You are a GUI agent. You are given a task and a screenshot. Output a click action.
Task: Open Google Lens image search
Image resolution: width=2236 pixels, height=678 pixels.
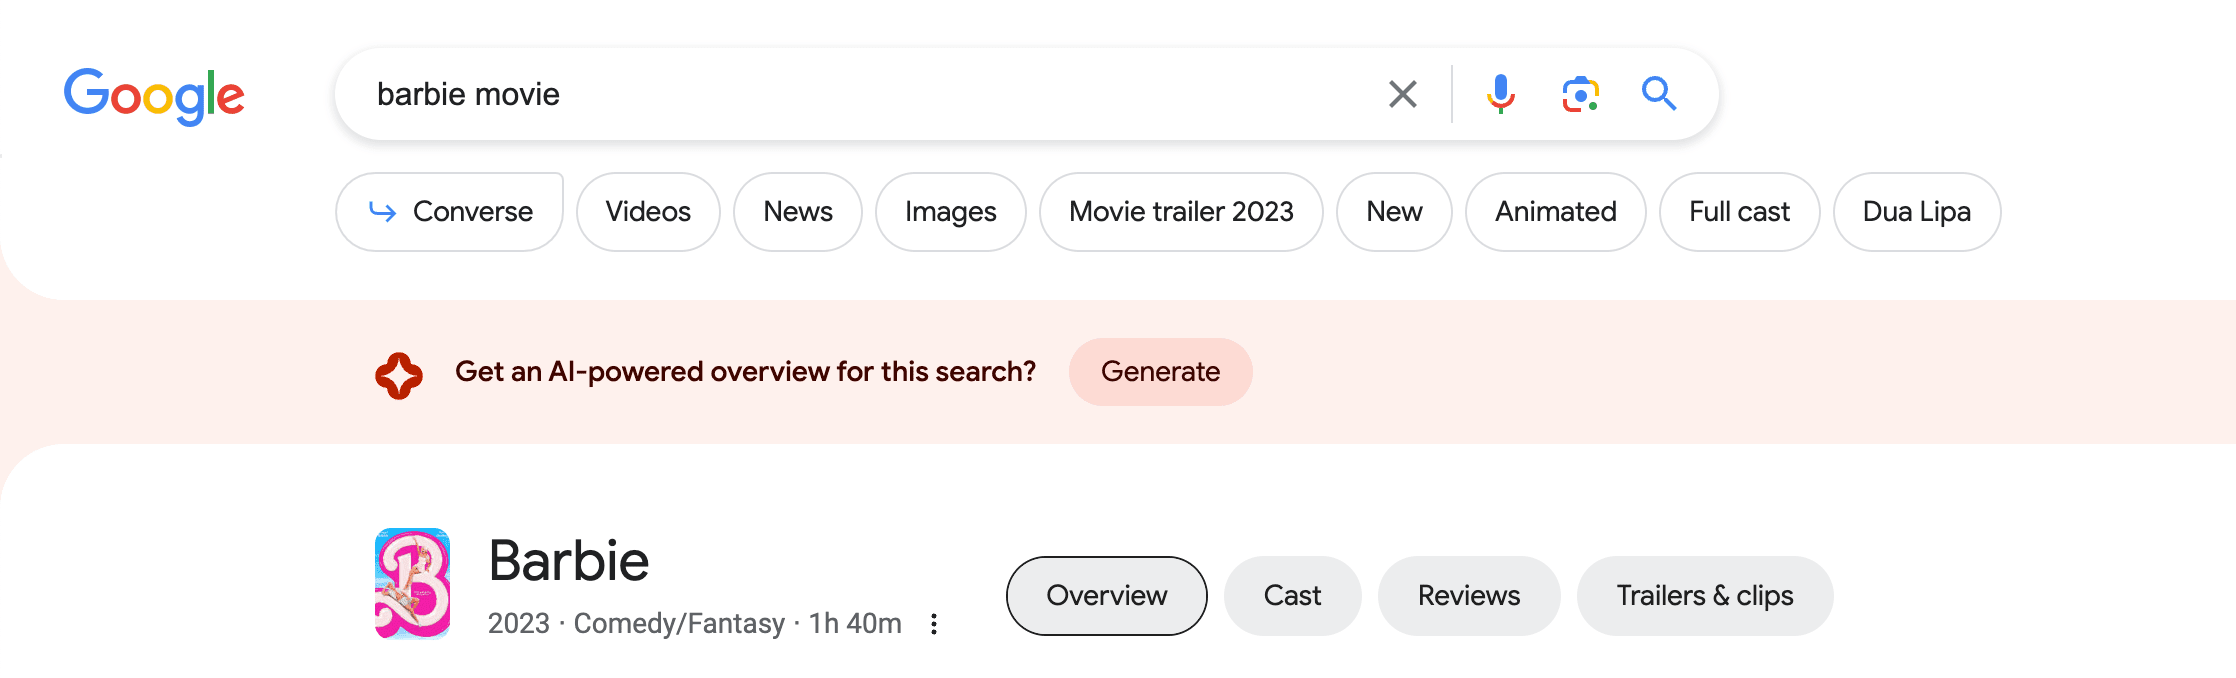[1580, 94]
